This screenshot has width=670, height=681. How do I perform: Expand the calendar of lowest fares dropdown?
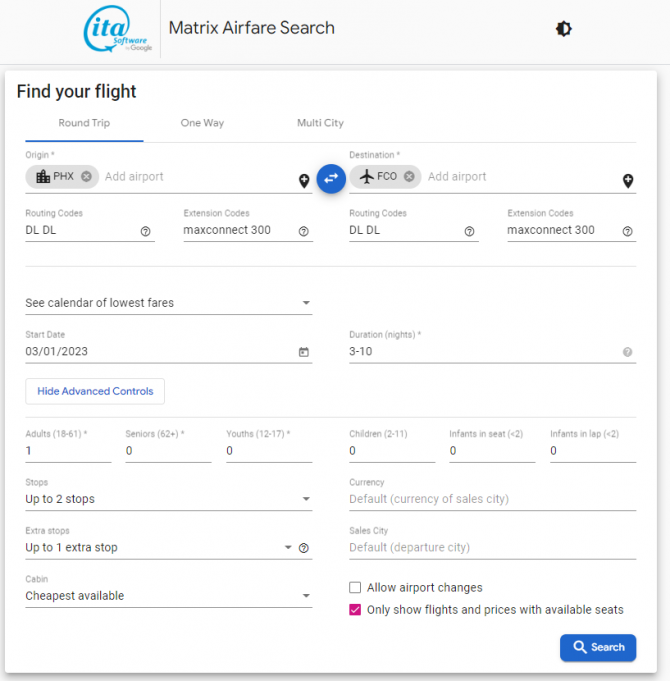pyautogui.click(x=168, y=303)
